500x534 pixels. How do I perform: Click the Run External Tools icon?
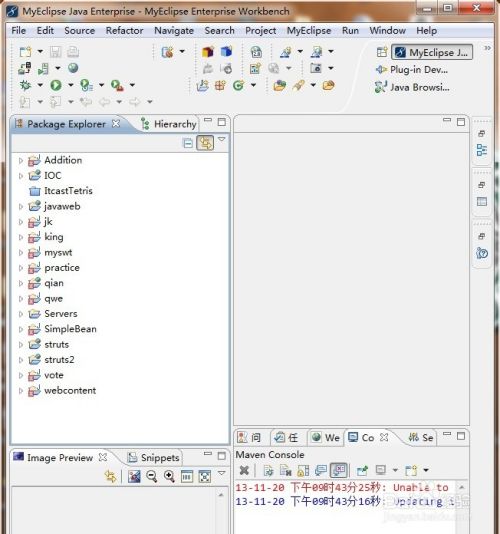117,85
